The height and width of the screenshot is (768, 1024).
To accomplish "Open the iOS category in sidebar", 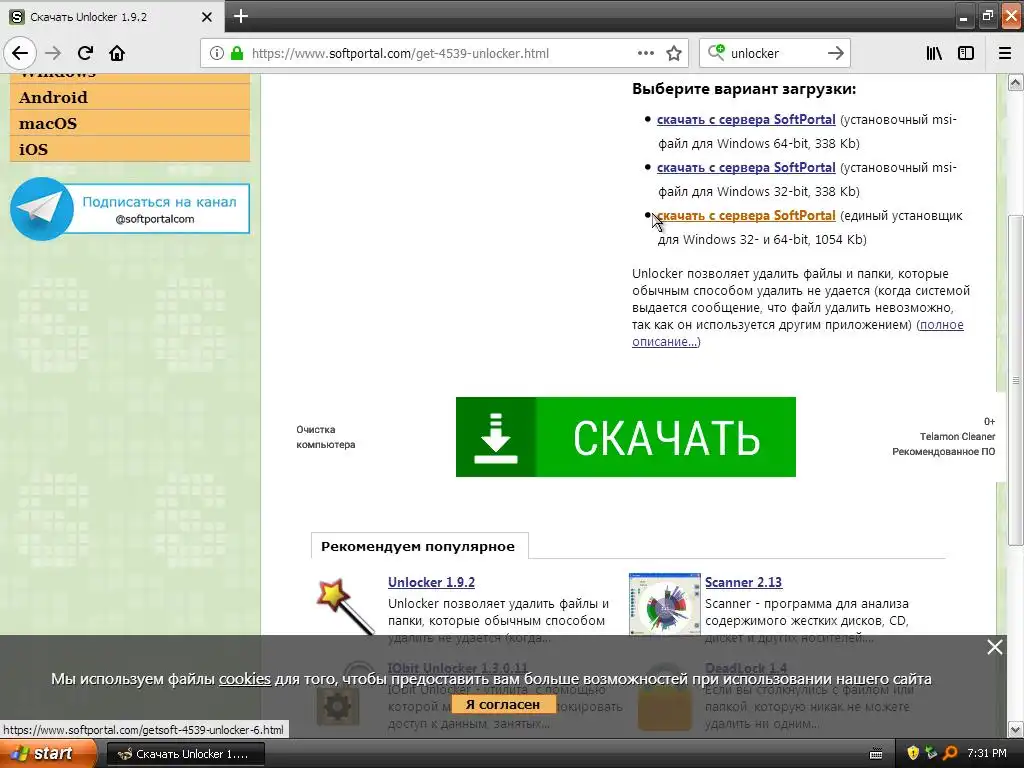I will (x=130, y=150).
